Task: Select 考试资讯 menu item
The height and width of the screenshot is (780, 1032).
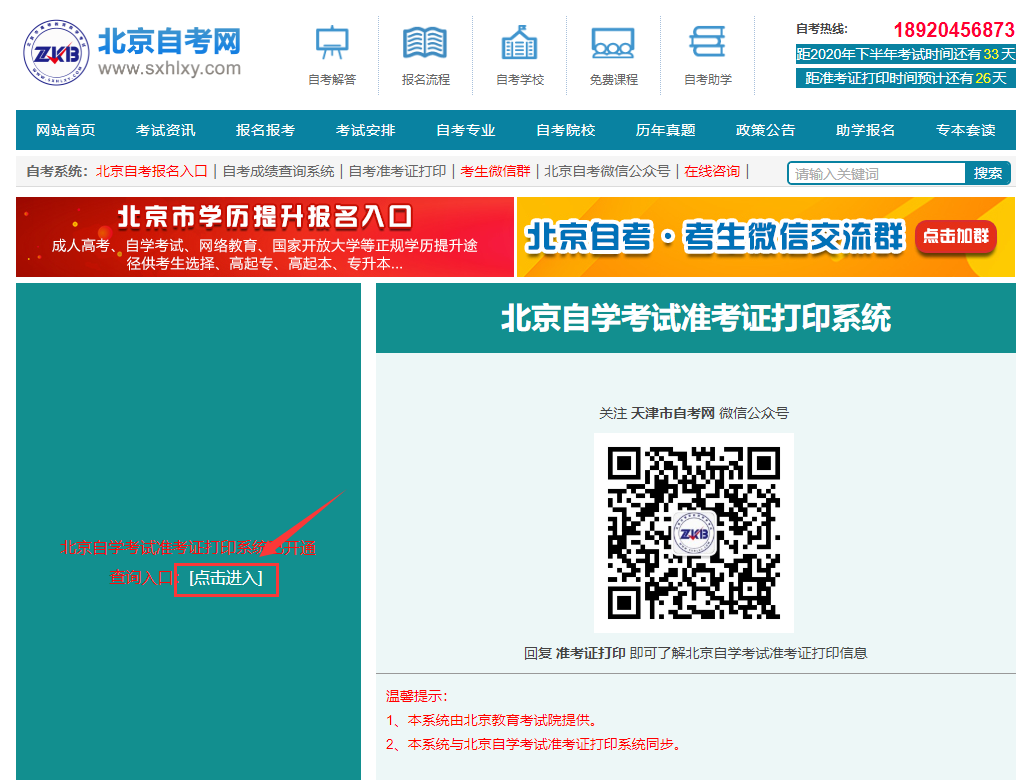Action: pyautogui.click(x=166, y=130)
